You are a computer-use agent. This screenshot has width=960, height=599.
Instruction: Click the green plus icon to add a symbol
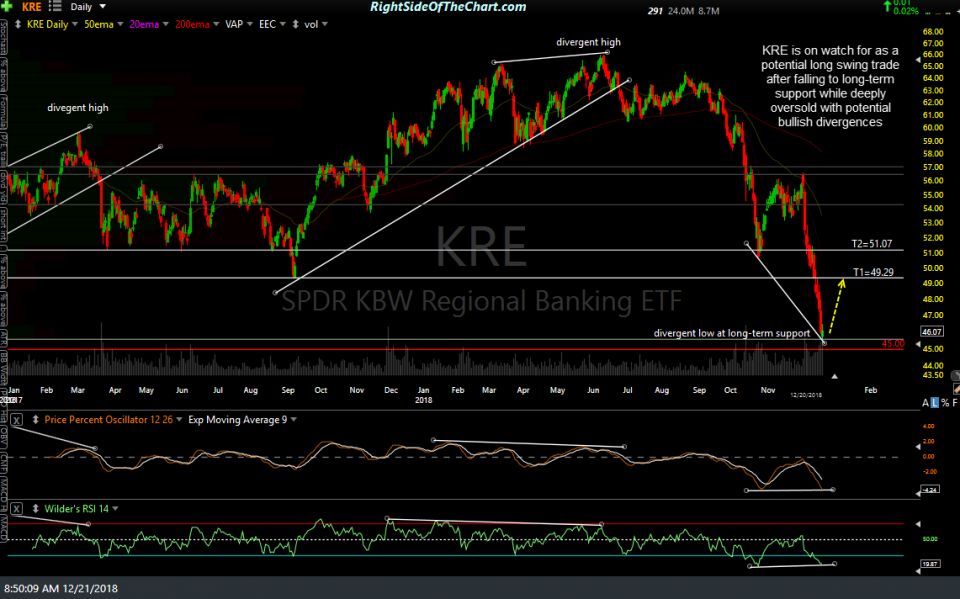click(7, 6)
